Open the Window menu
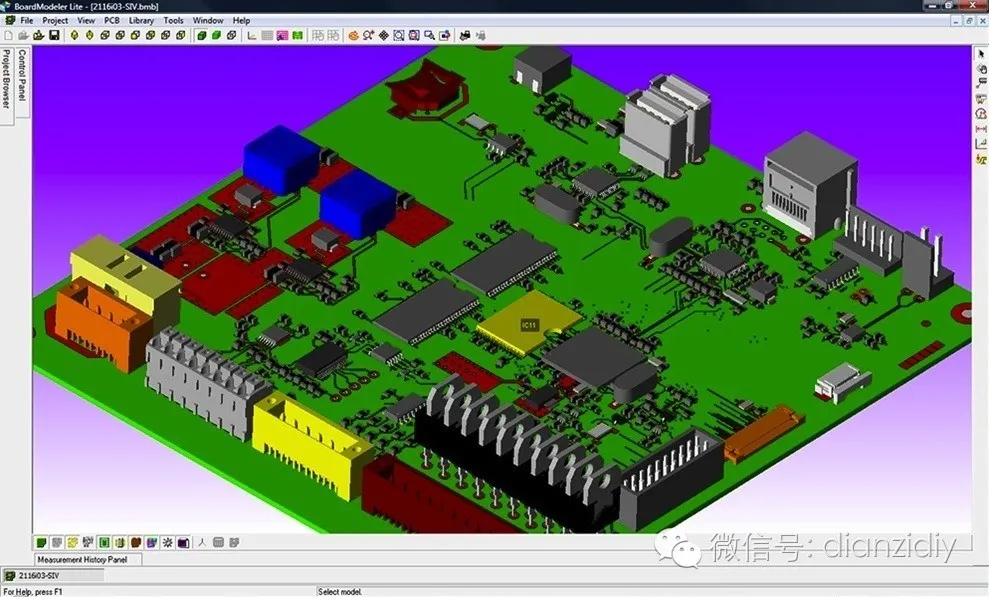The height and width of the screenshot is (597, 989). [x=208, y=20]
